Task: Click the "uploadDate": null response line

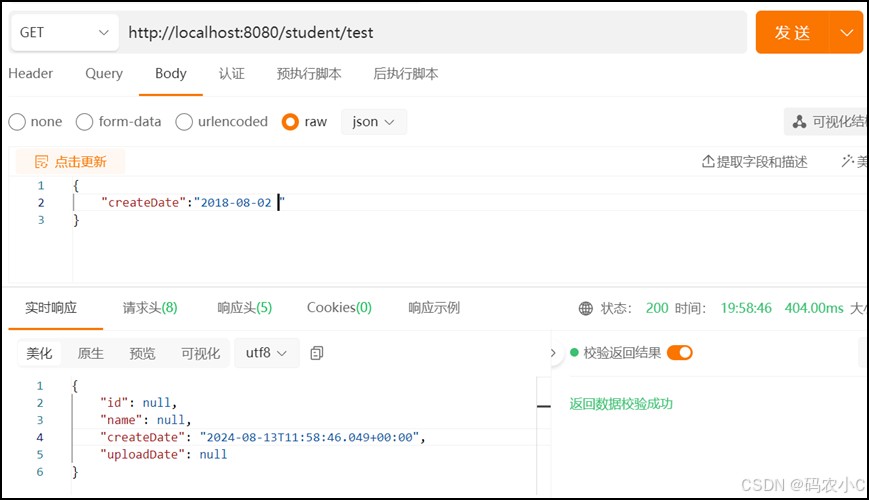Action: [x=163, y=454]
